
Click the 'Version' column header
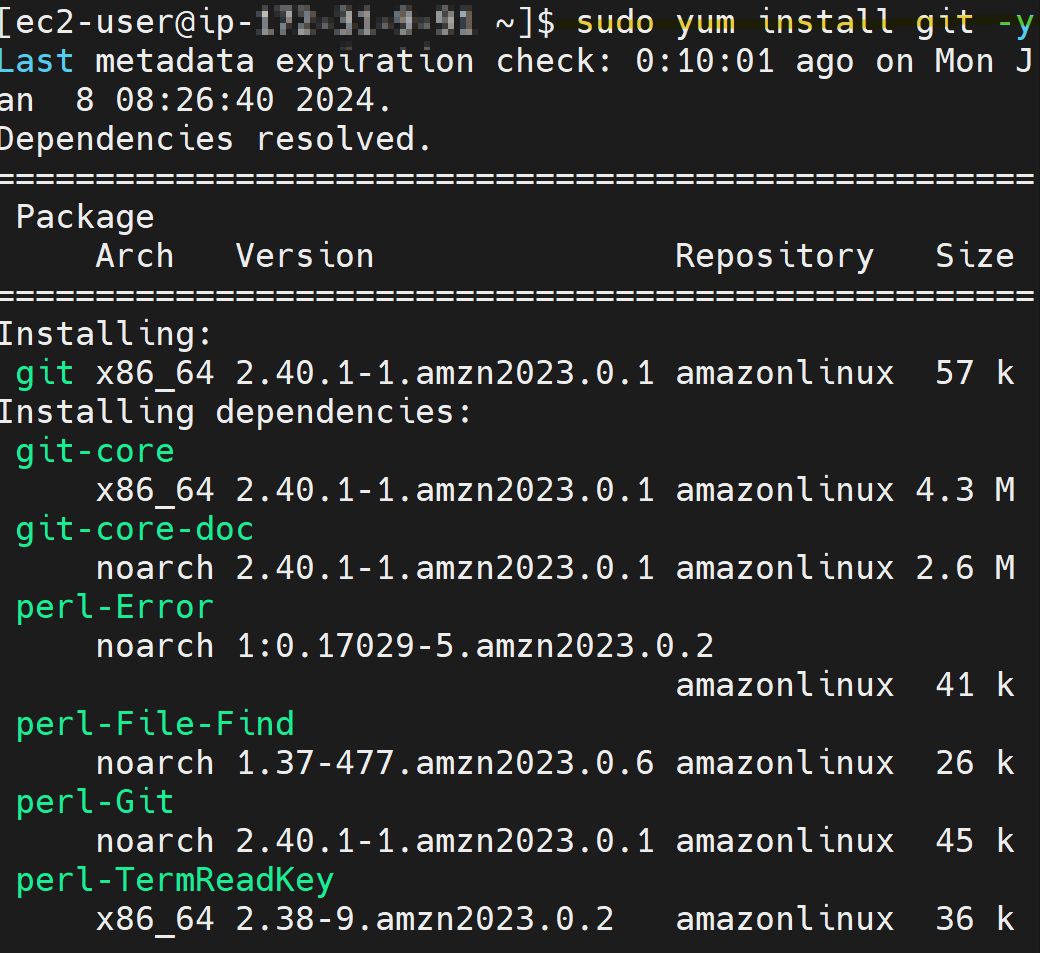305,256
